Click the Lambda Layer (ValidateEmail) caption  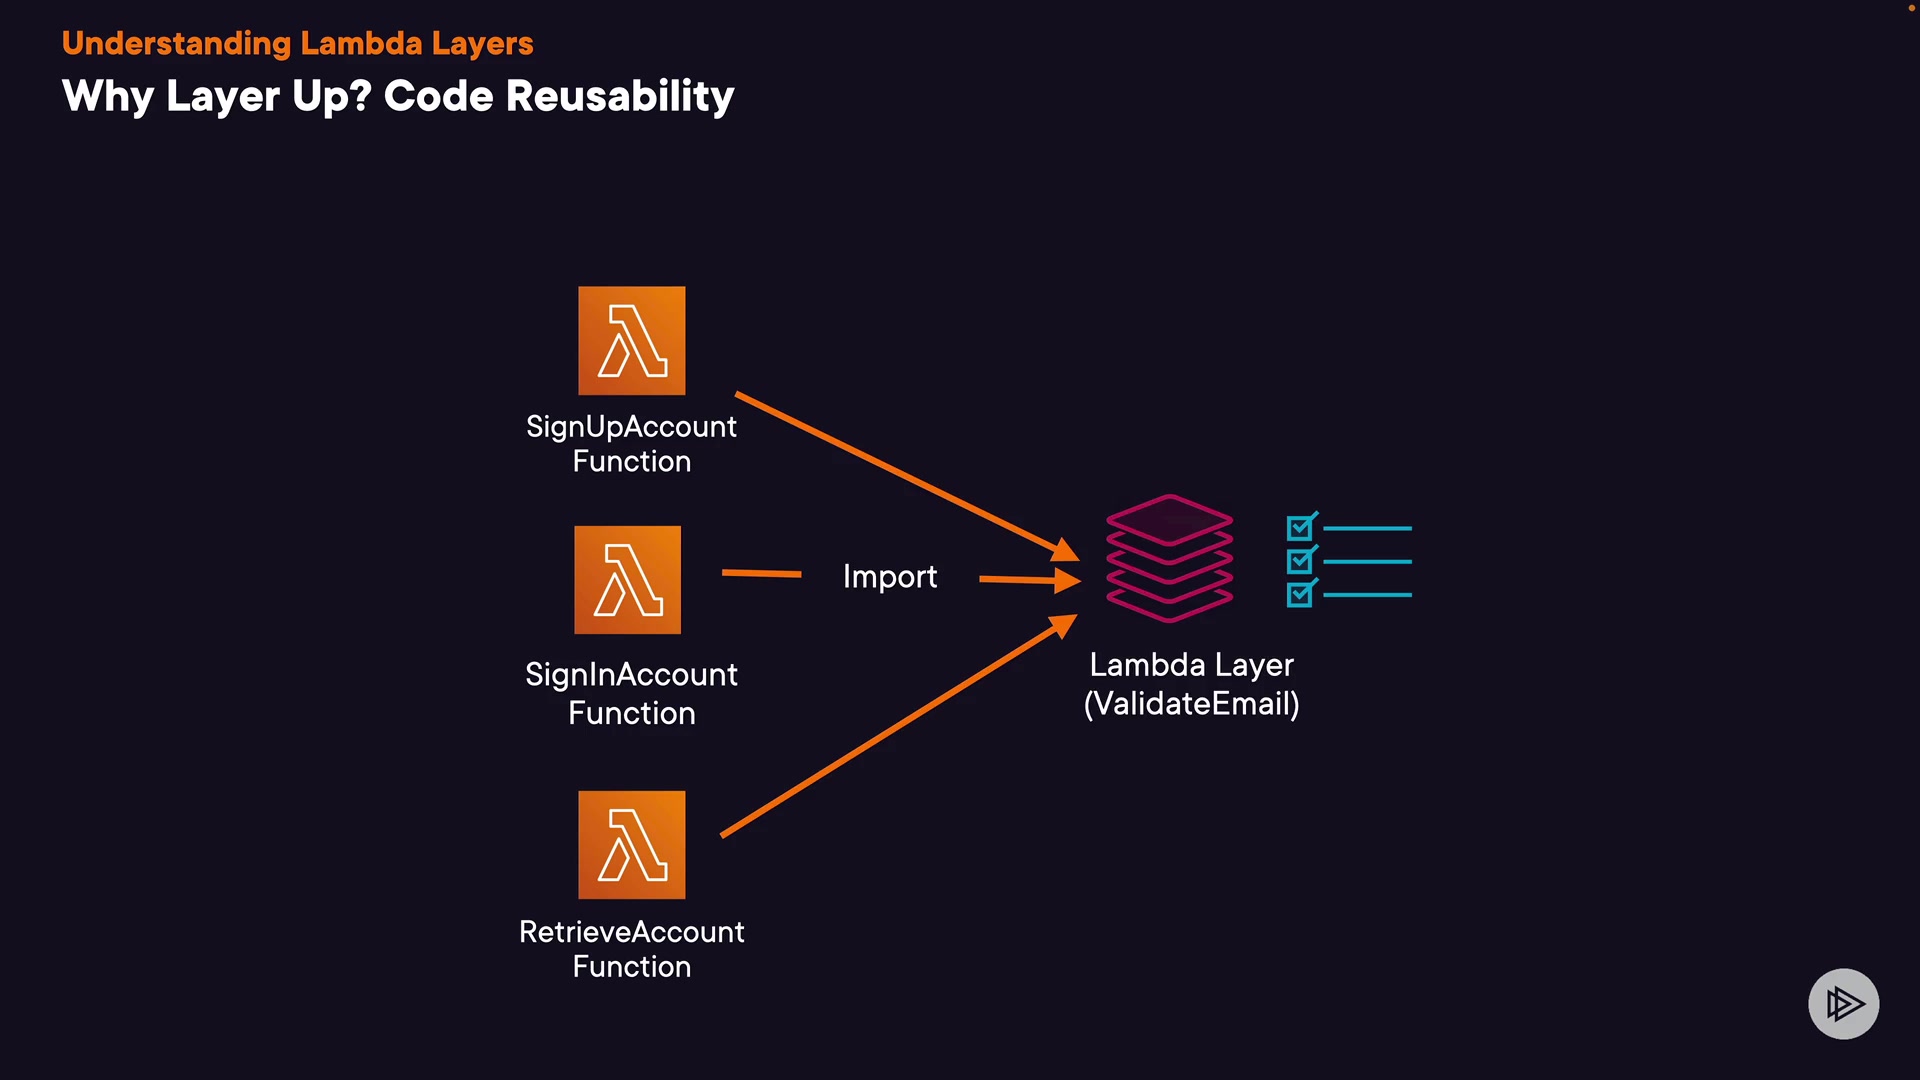tap(1191, 684)
